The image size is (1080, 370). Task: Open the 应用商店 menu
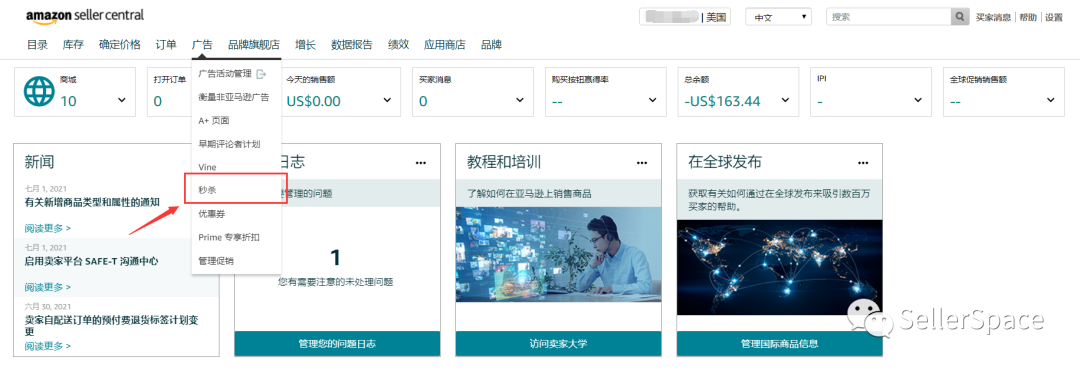coord(444,45)
